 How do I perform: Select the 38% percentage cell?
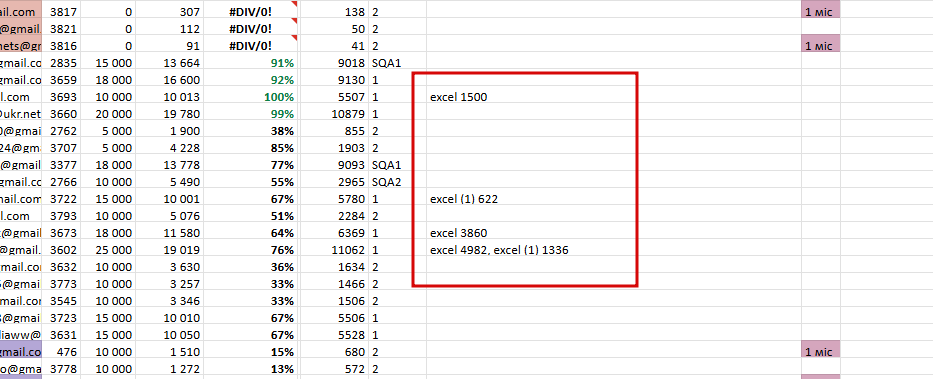251,131
